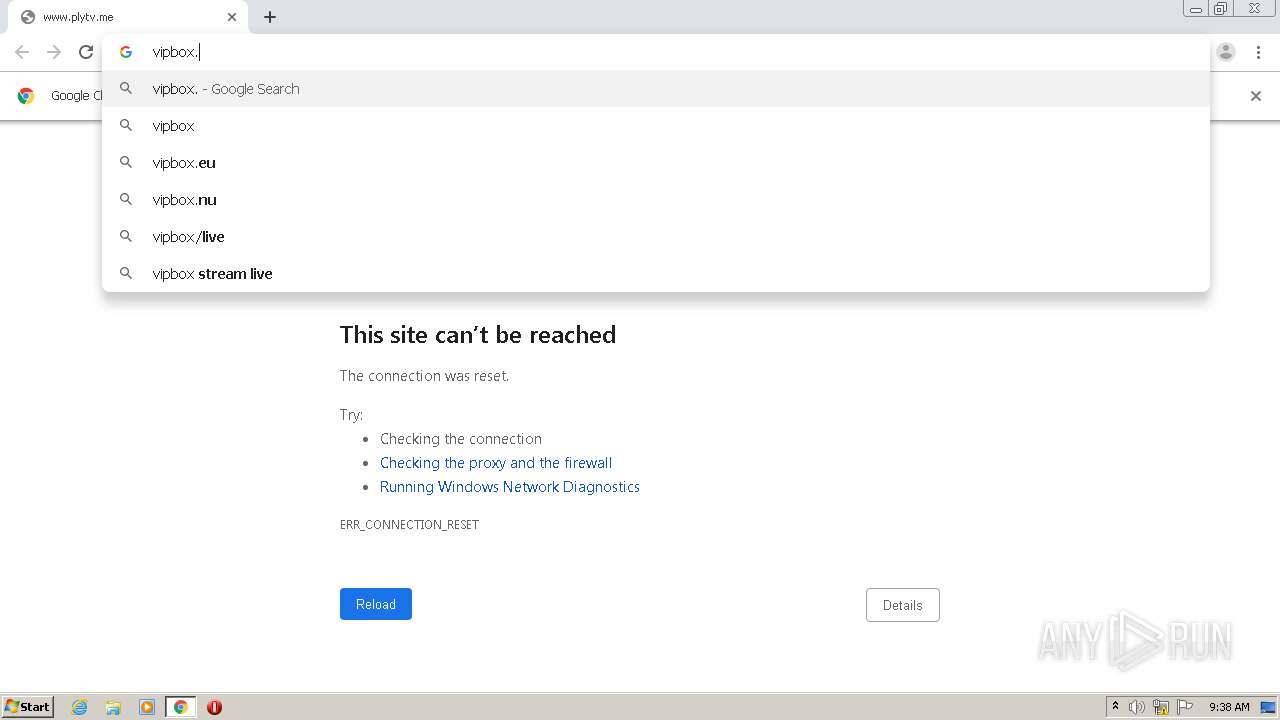Click 'Checking the connection' bullet text
The height and width of the screenshot is (720, 1280).
461,439
